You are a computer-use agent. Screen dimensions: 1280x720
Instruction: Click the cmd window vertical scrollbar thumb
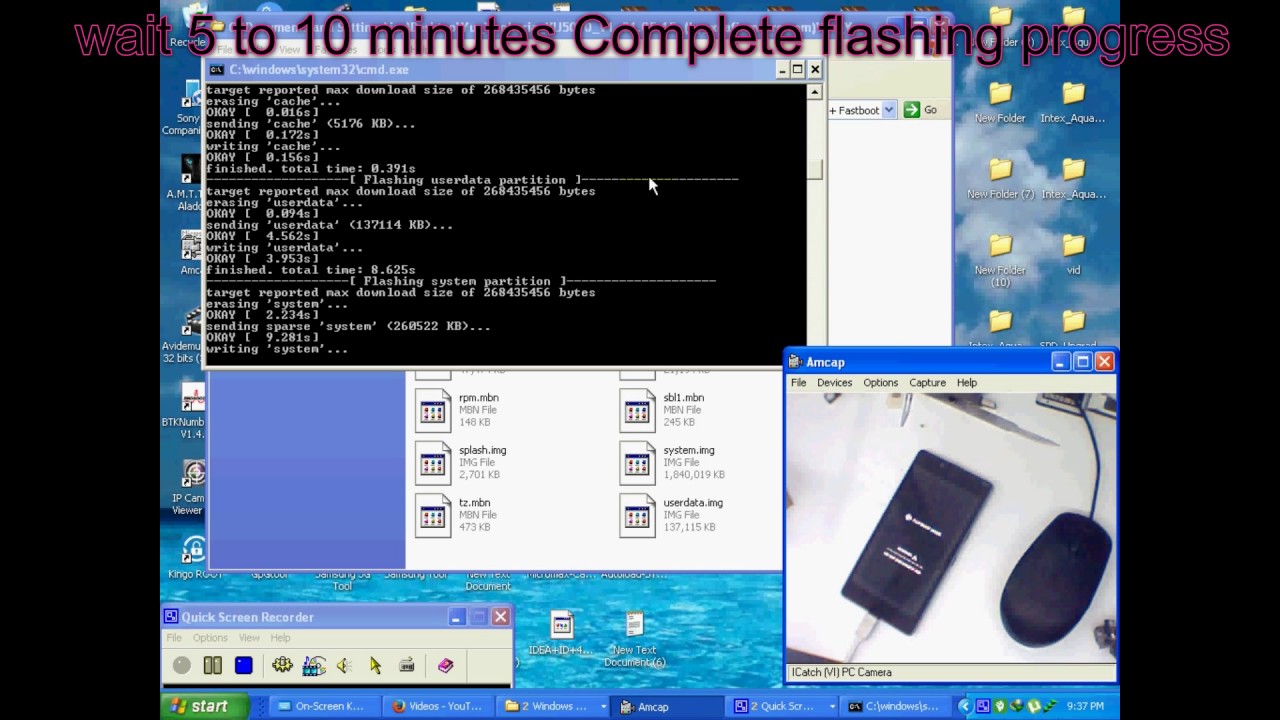815,170
